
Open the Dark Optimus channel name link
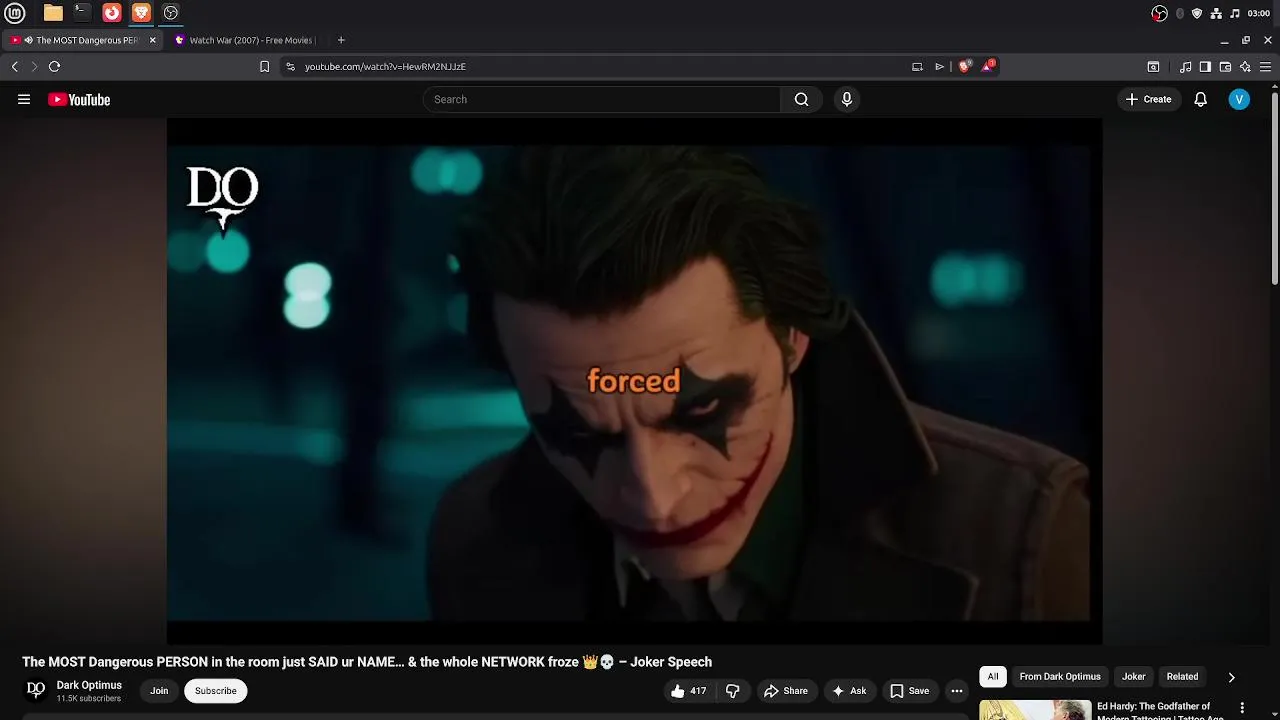tap(89, 685)
